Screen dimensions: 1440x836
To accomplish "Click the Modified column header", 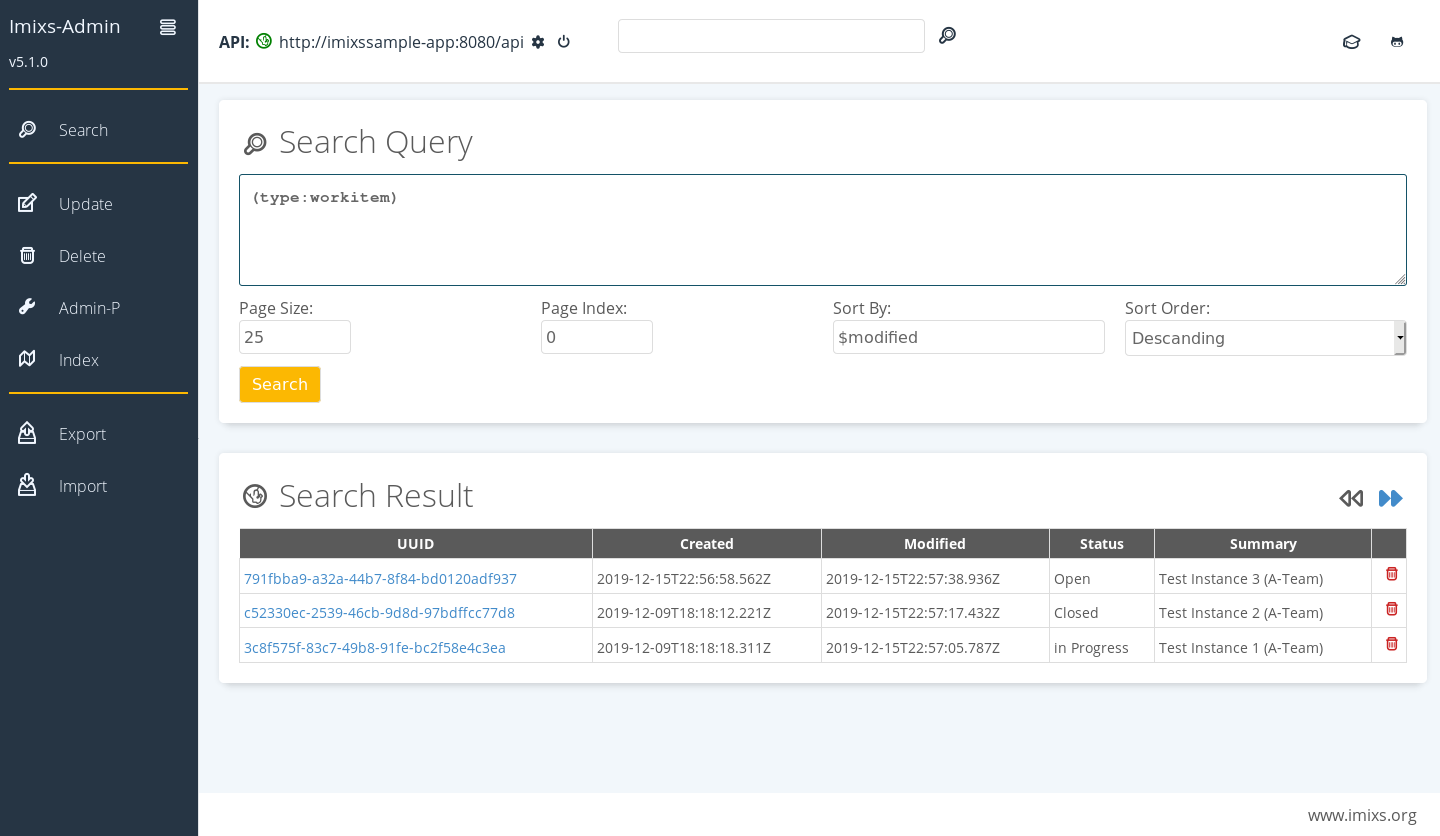I will tap(935, 544).
